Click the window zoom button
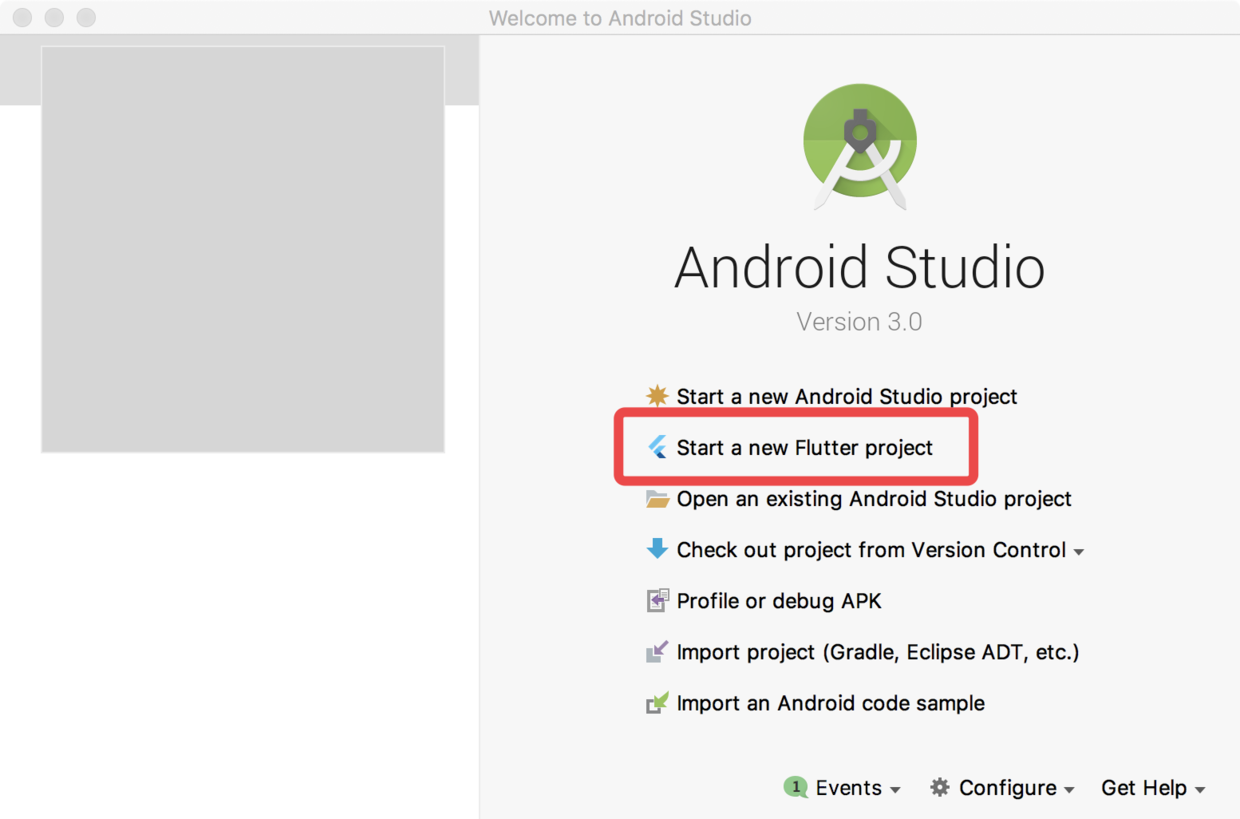Viewport: 1240px width, 819px height. pyautogui.click(x=86, y=18)
